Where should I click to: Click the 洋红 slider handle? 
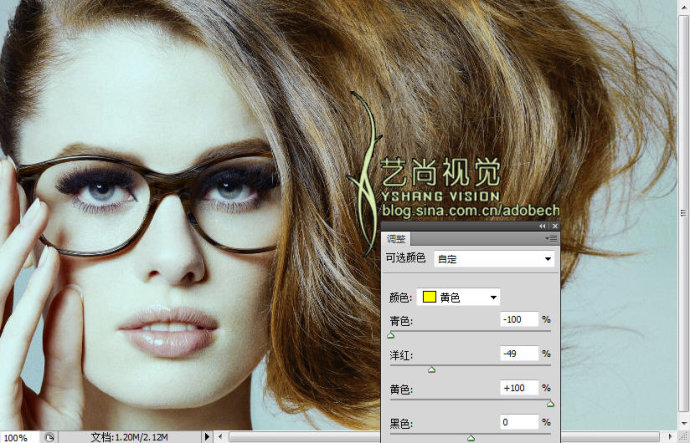pyautogui.click(x=432, y=370)
